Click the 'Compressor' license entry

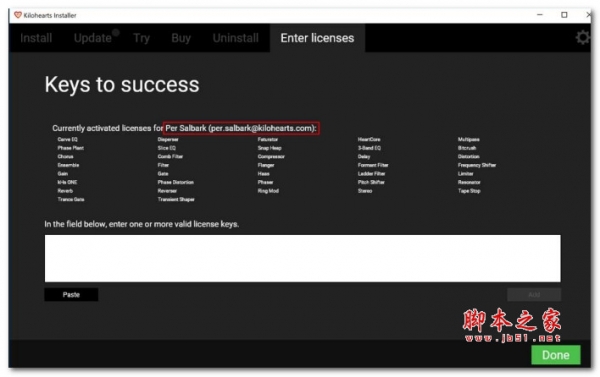pos(271,157)
